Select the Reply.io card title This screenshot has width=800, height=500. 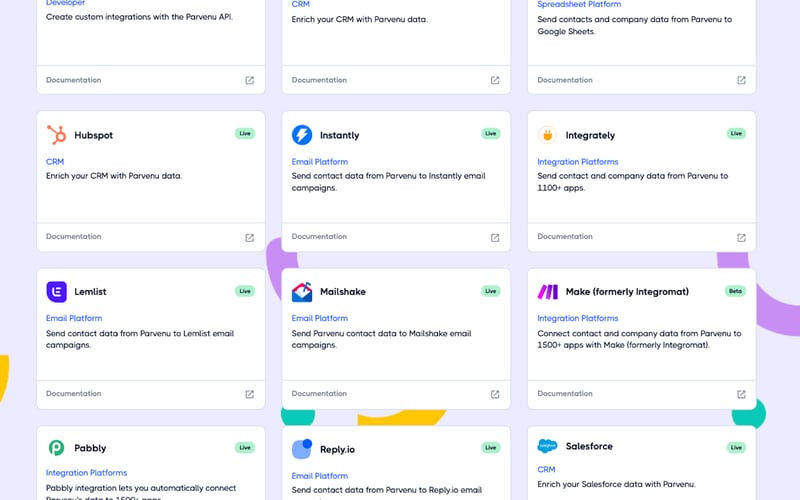[337, 449]
